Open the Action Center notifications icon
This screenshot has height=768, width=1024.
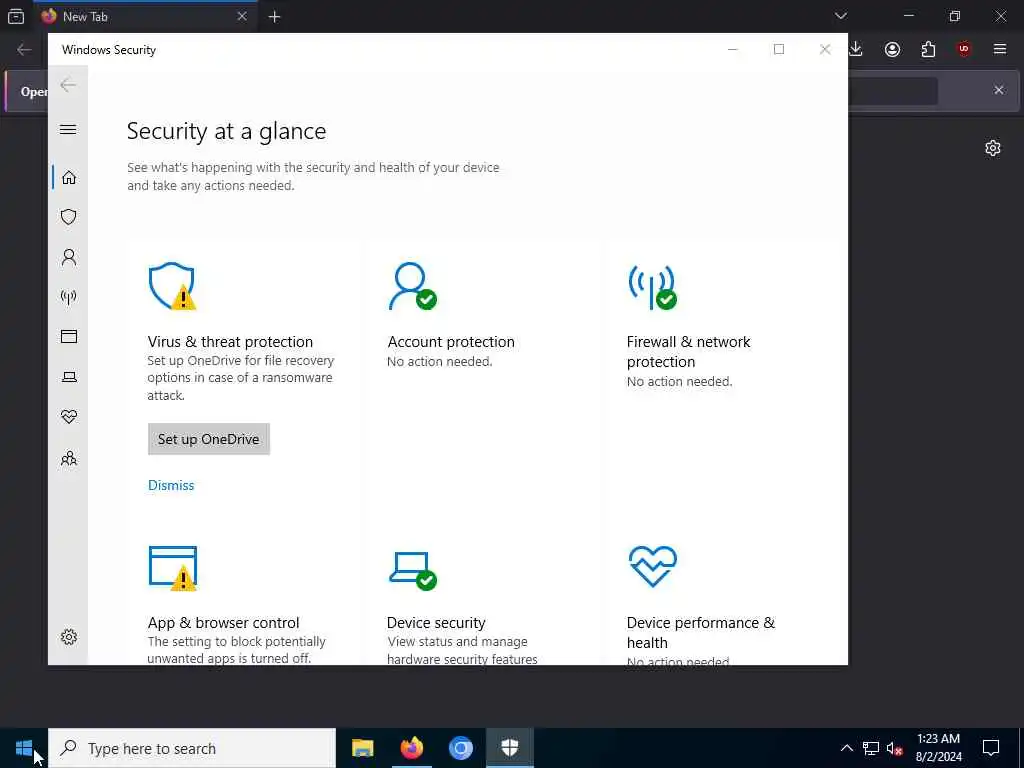(x=991, y=748)
